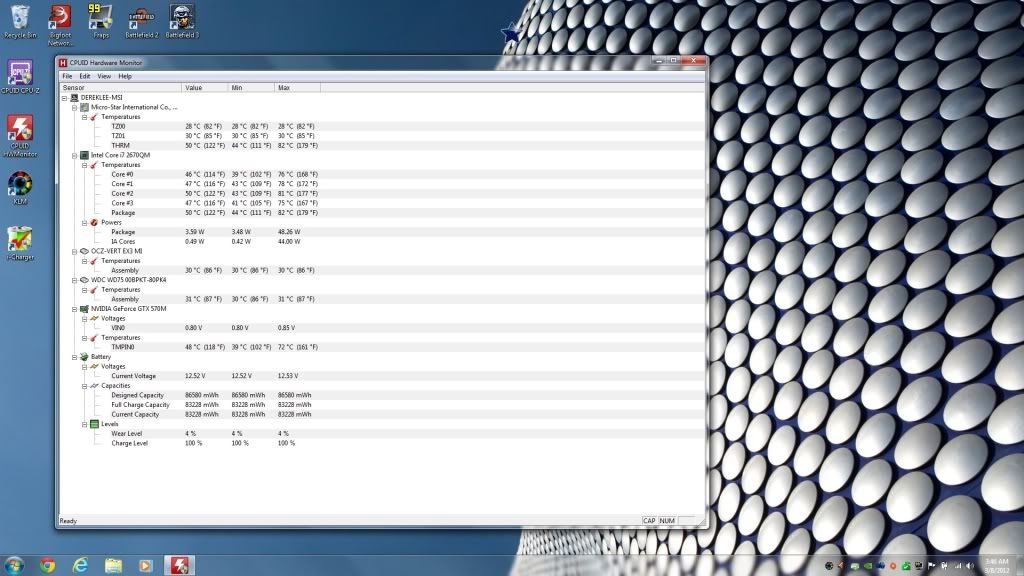
Task: Collapse the Battery node
Action: pyautogui.click(x=74, y=357)
